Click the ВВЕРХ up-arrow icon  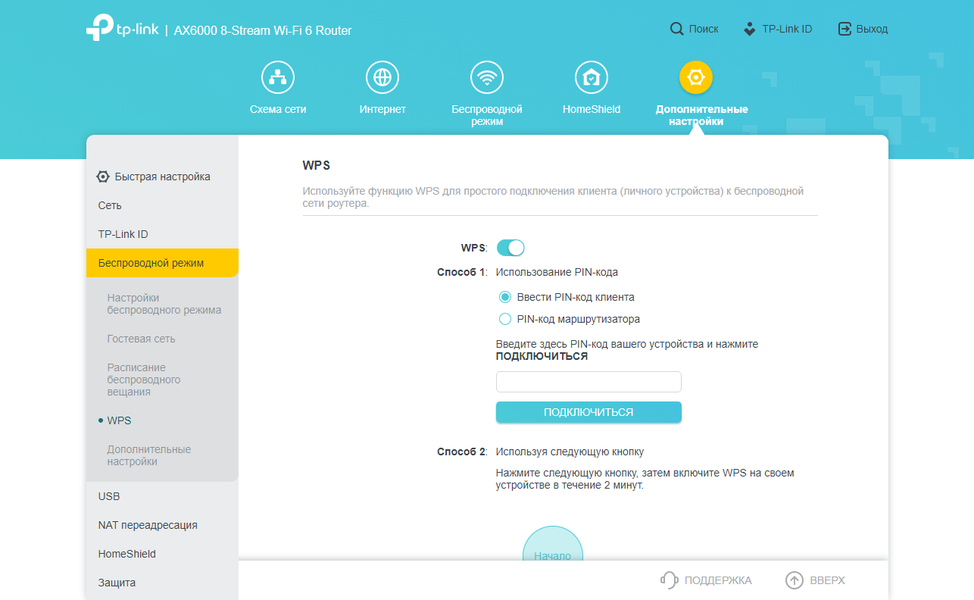[794, 580]
